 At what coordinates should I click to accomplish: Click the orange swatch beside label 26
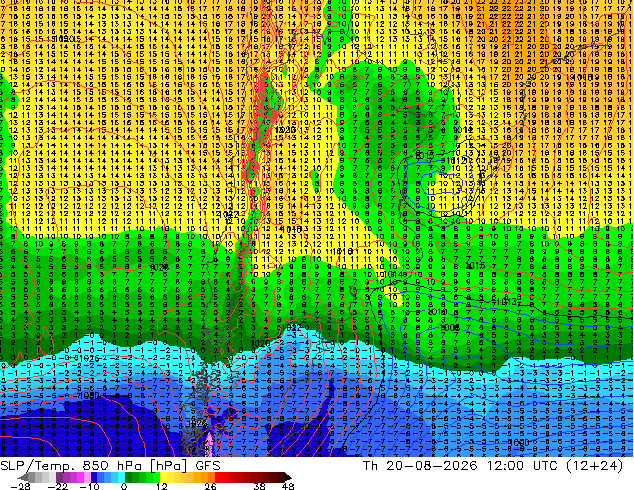(211, 477)
